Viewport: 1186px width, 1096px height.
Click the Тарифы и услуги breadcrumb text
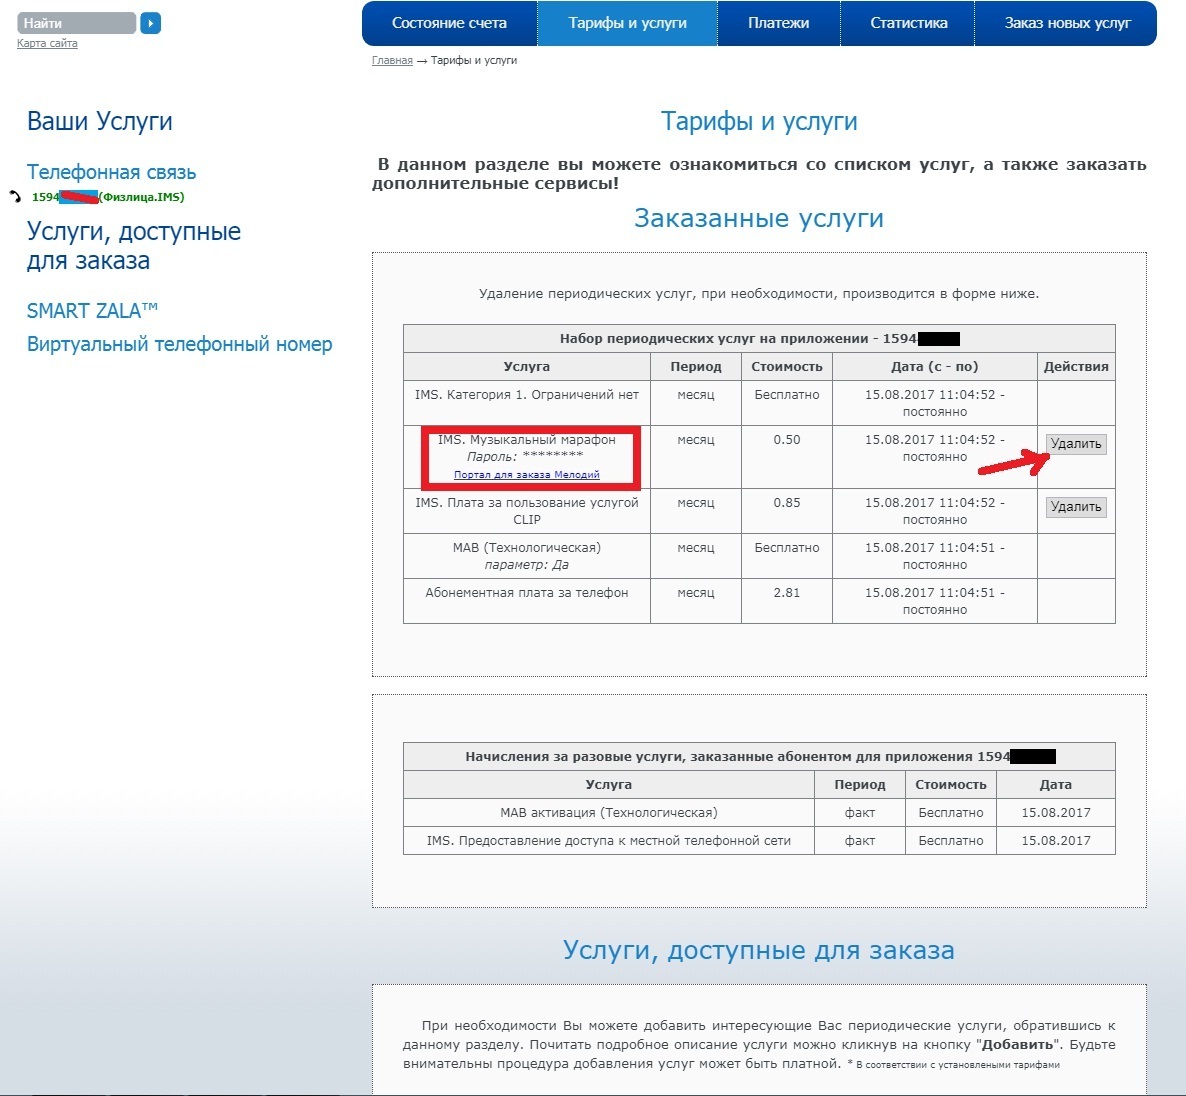click(x=473, y=61)
